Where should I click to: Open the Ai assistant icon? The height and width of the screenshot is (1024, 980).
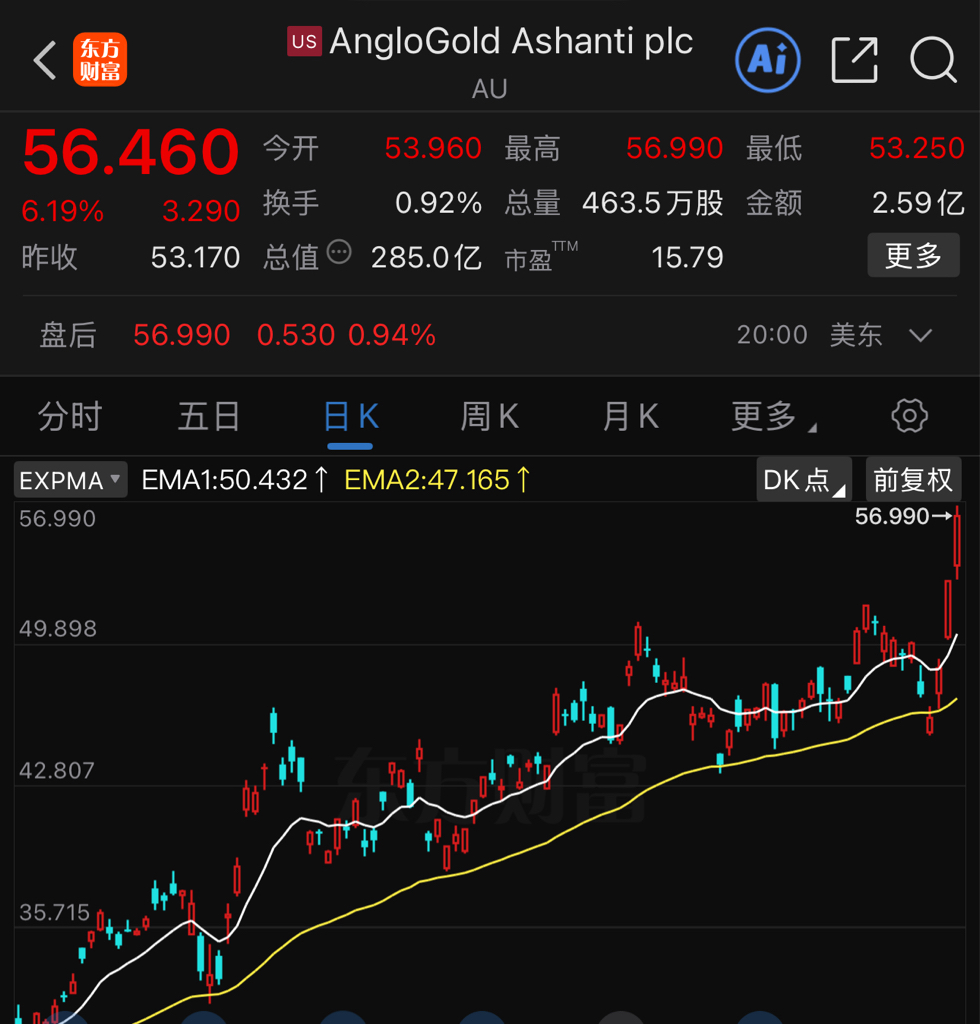coord(768,60)
